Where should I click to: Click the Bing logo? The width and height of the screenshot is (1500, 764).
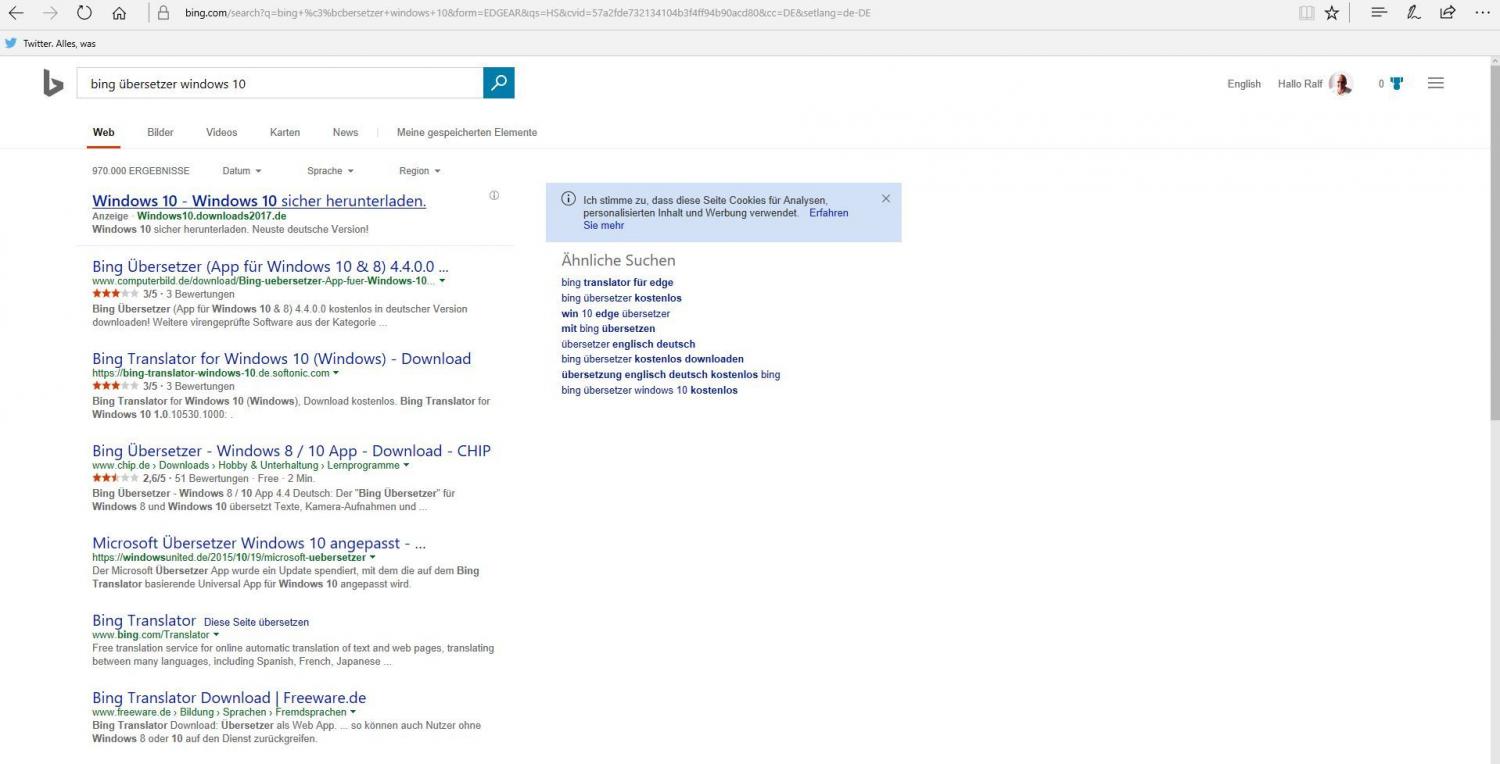pos(53,84)
